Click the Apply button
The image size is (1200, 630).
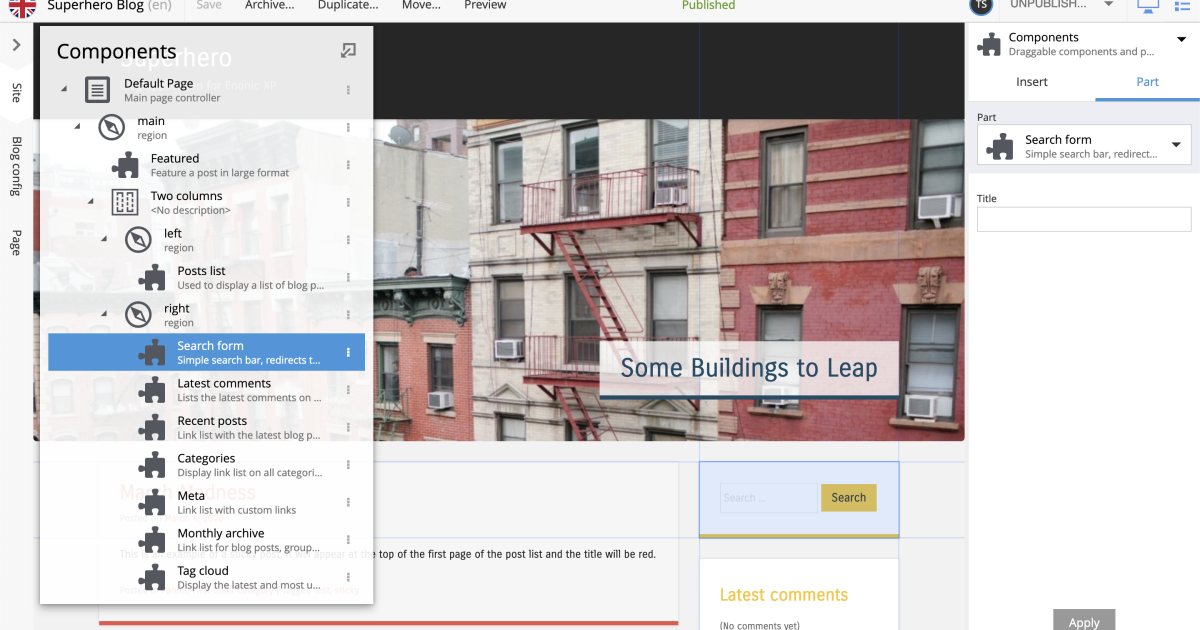(1084, 621)
